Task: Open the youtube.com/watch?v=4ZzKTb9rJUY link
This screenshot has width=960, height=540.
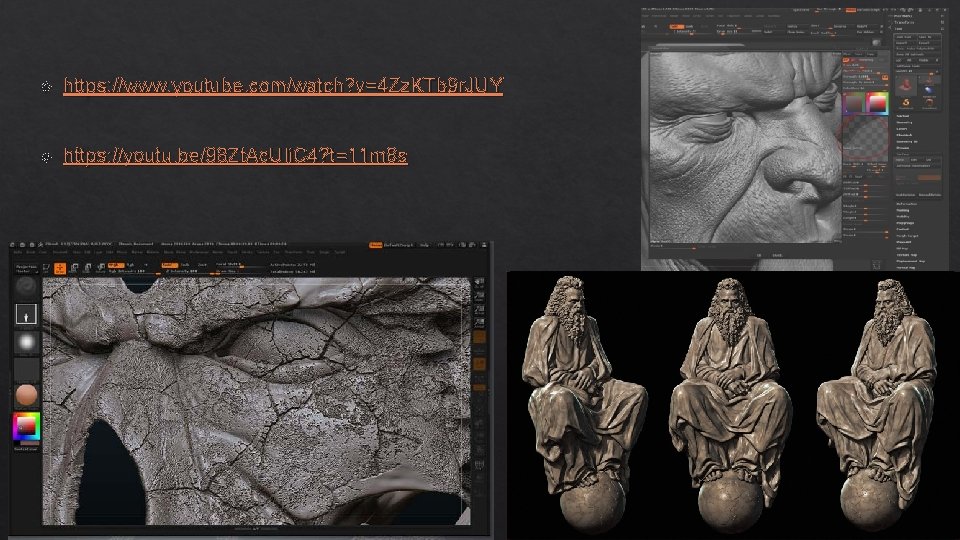Action: coord(283,85)
